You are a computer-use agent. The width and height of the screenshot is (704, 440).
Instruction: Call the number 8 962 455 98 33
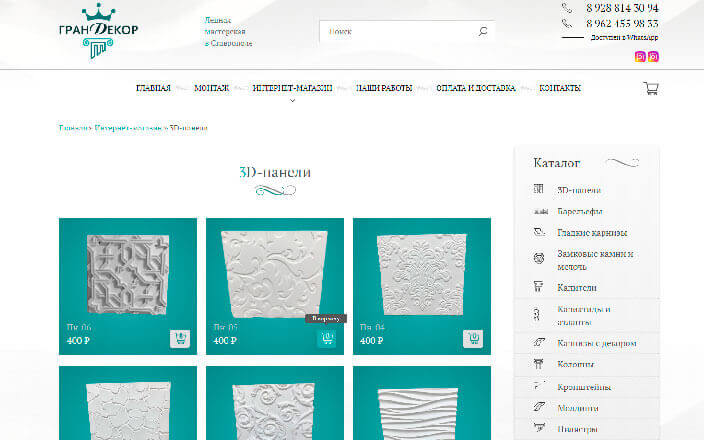pyautogui.click(x=622, y=23)
